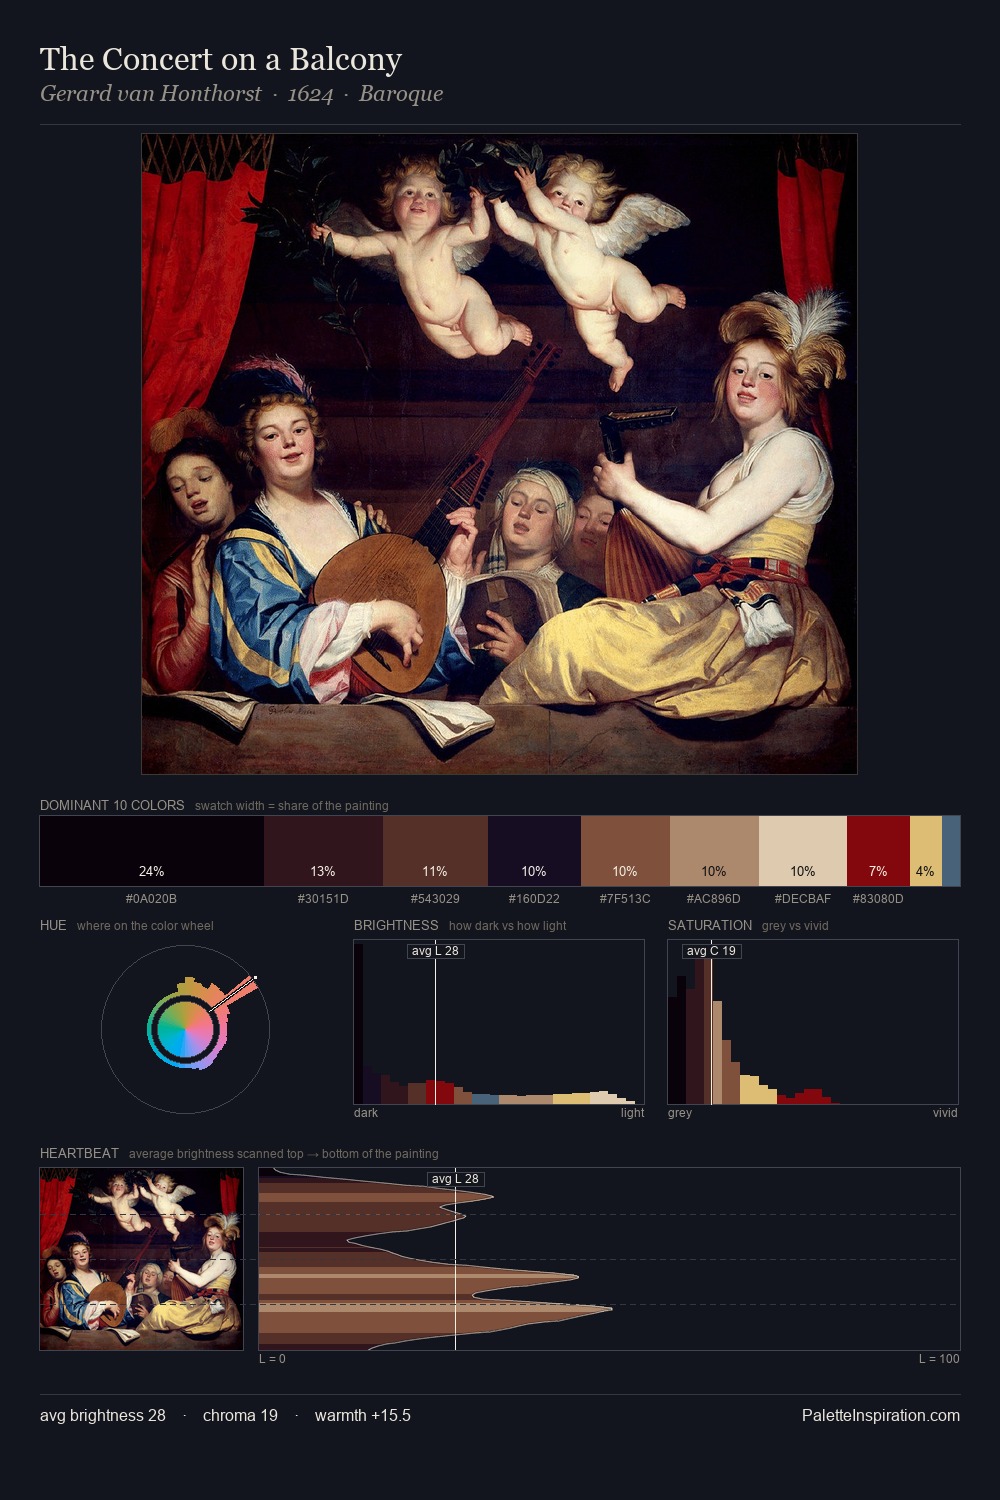
Task: Open the main Concert on a Balcony painting
Action: click(499, 454)
